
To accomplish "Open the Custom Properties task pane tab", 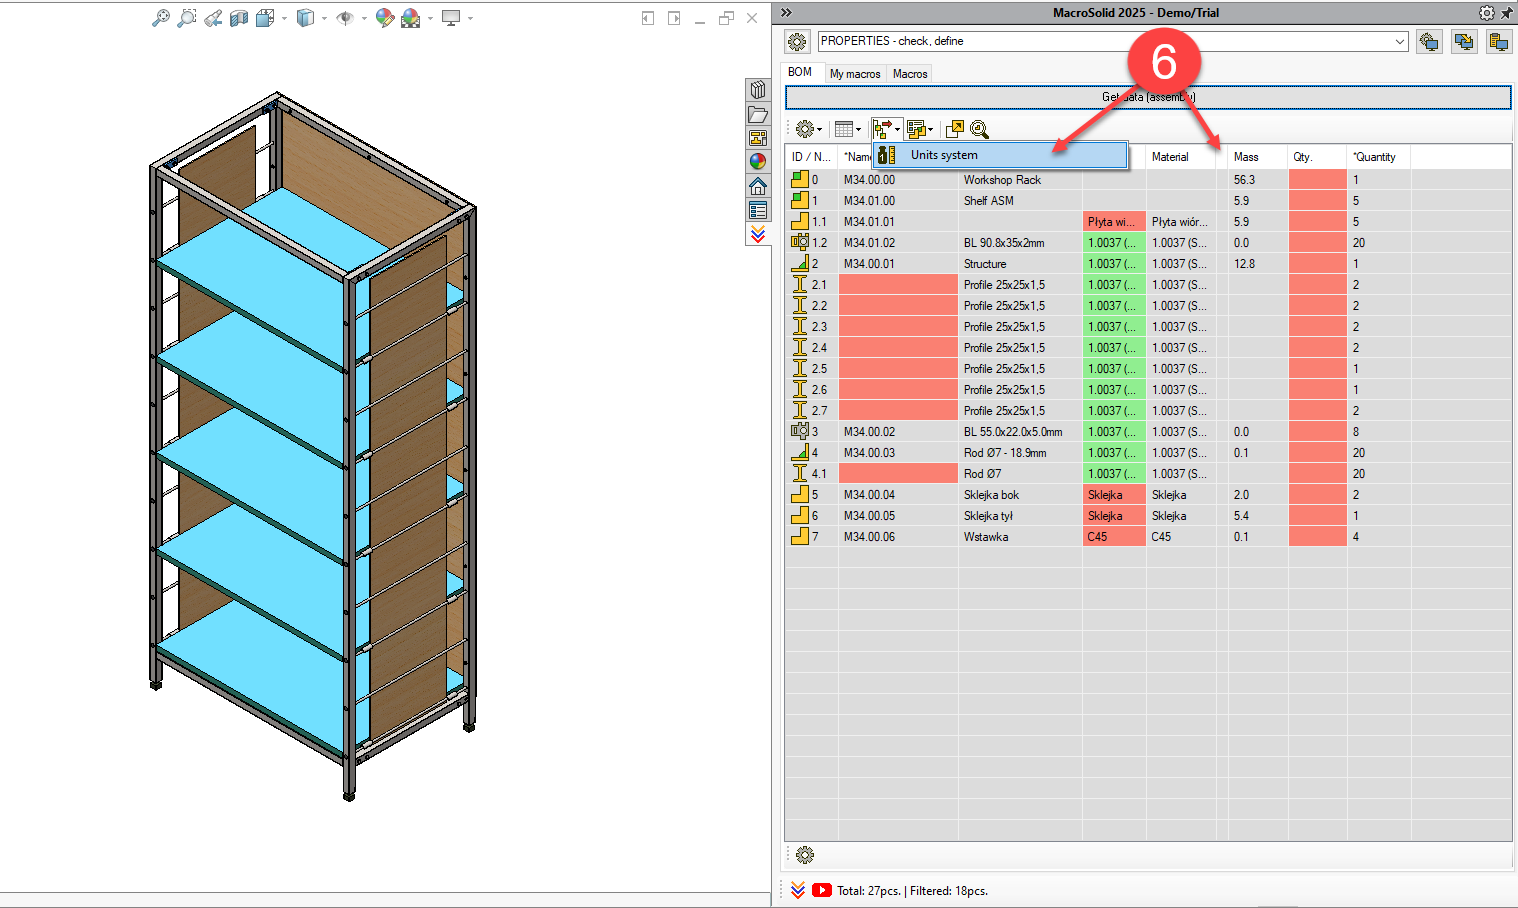I will click(758, 210).
